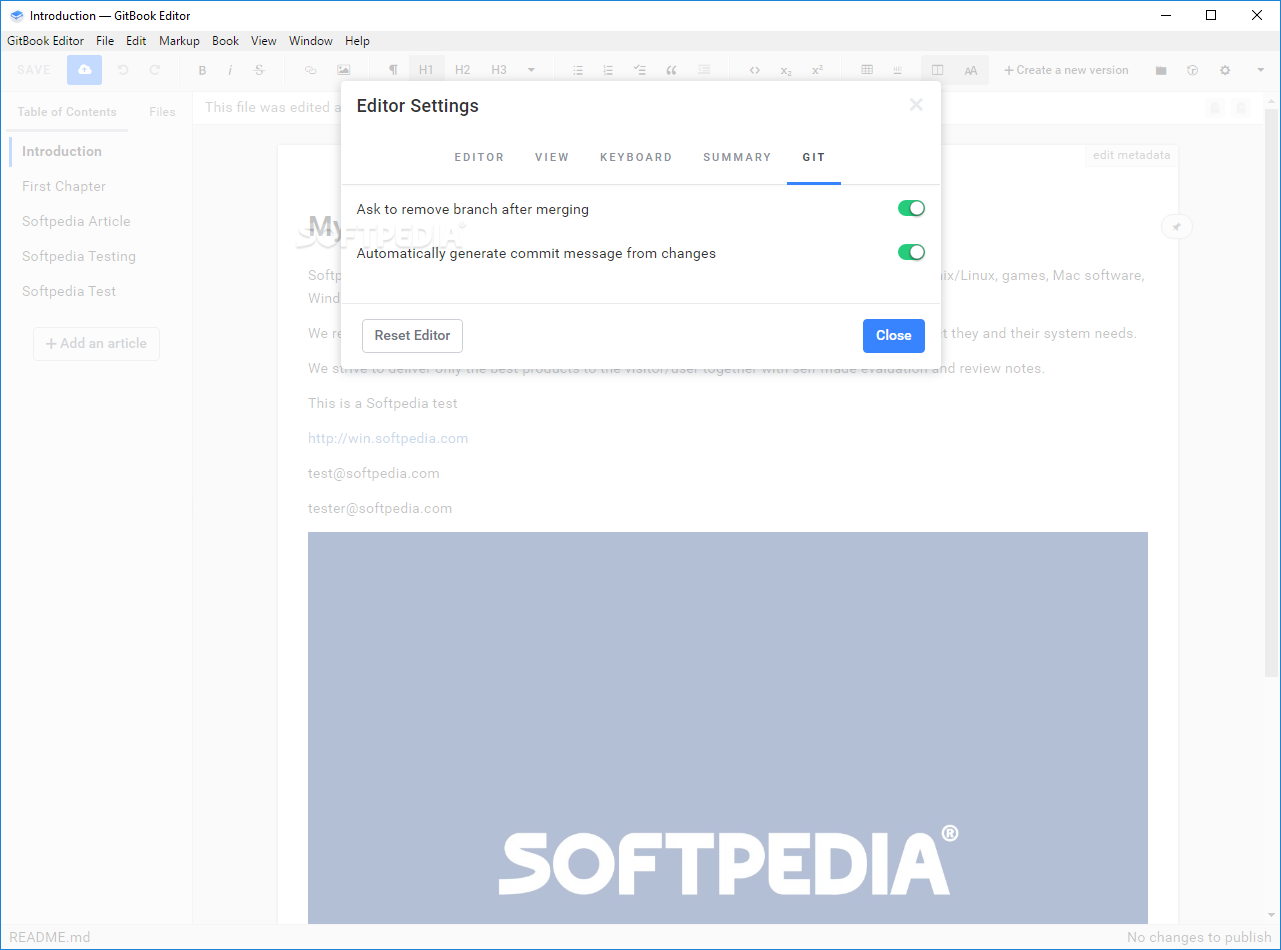Click the SAVE button

[x=34, y=70]
